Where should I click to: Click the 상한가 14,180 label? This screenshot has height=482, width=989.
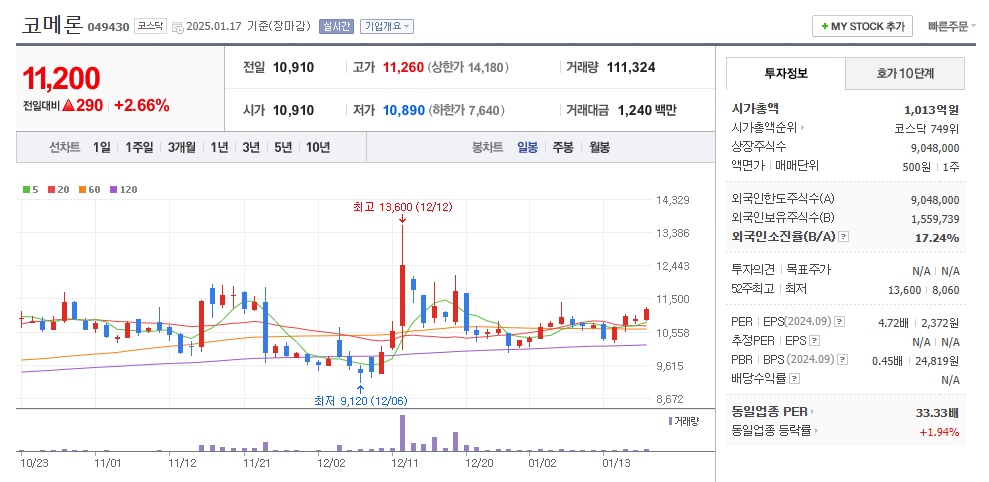[x=468, y=68]
